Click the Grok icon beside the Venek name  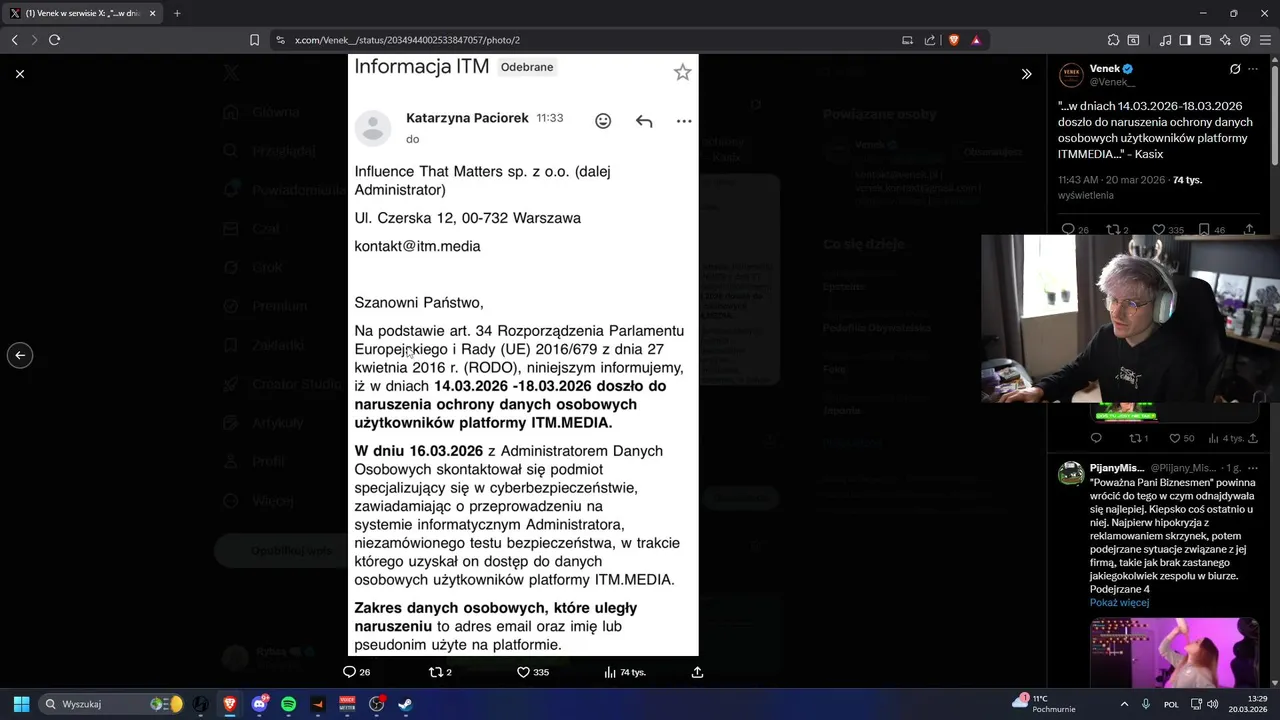click(1235, 69)
